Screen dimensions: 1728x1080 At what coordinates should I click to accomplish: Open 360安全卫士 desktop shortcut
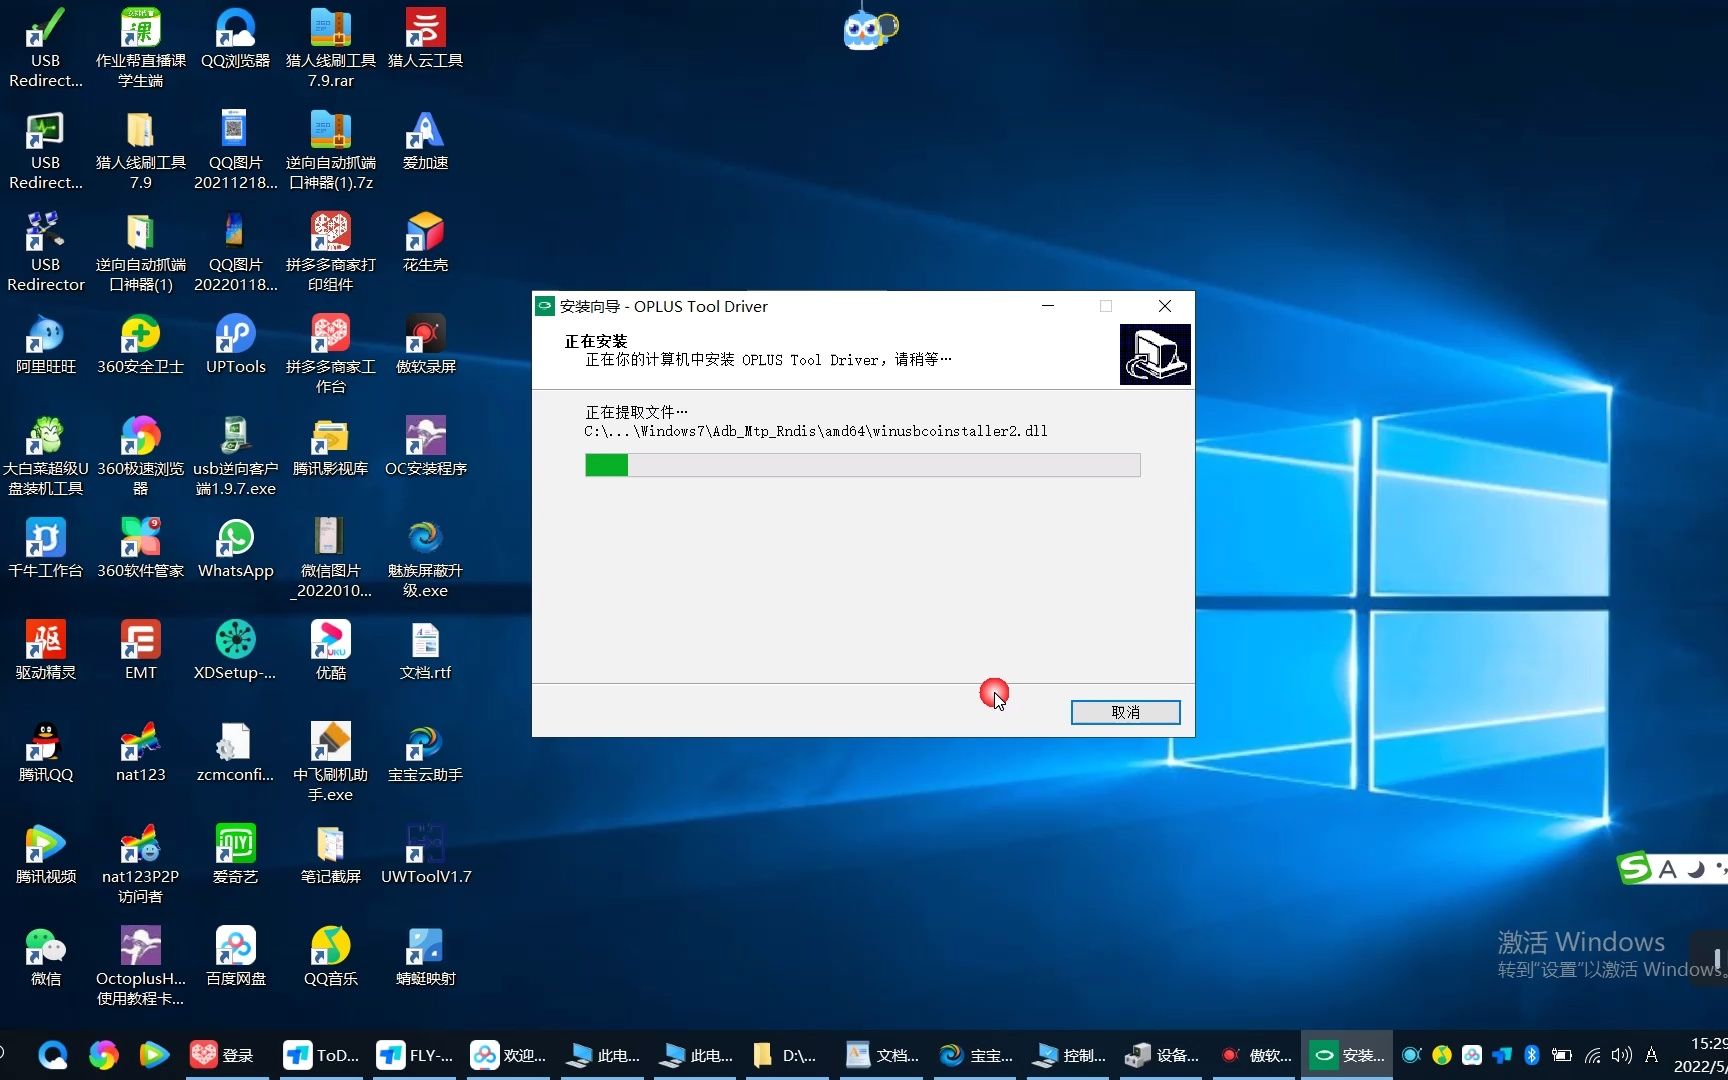coord(140,344)
